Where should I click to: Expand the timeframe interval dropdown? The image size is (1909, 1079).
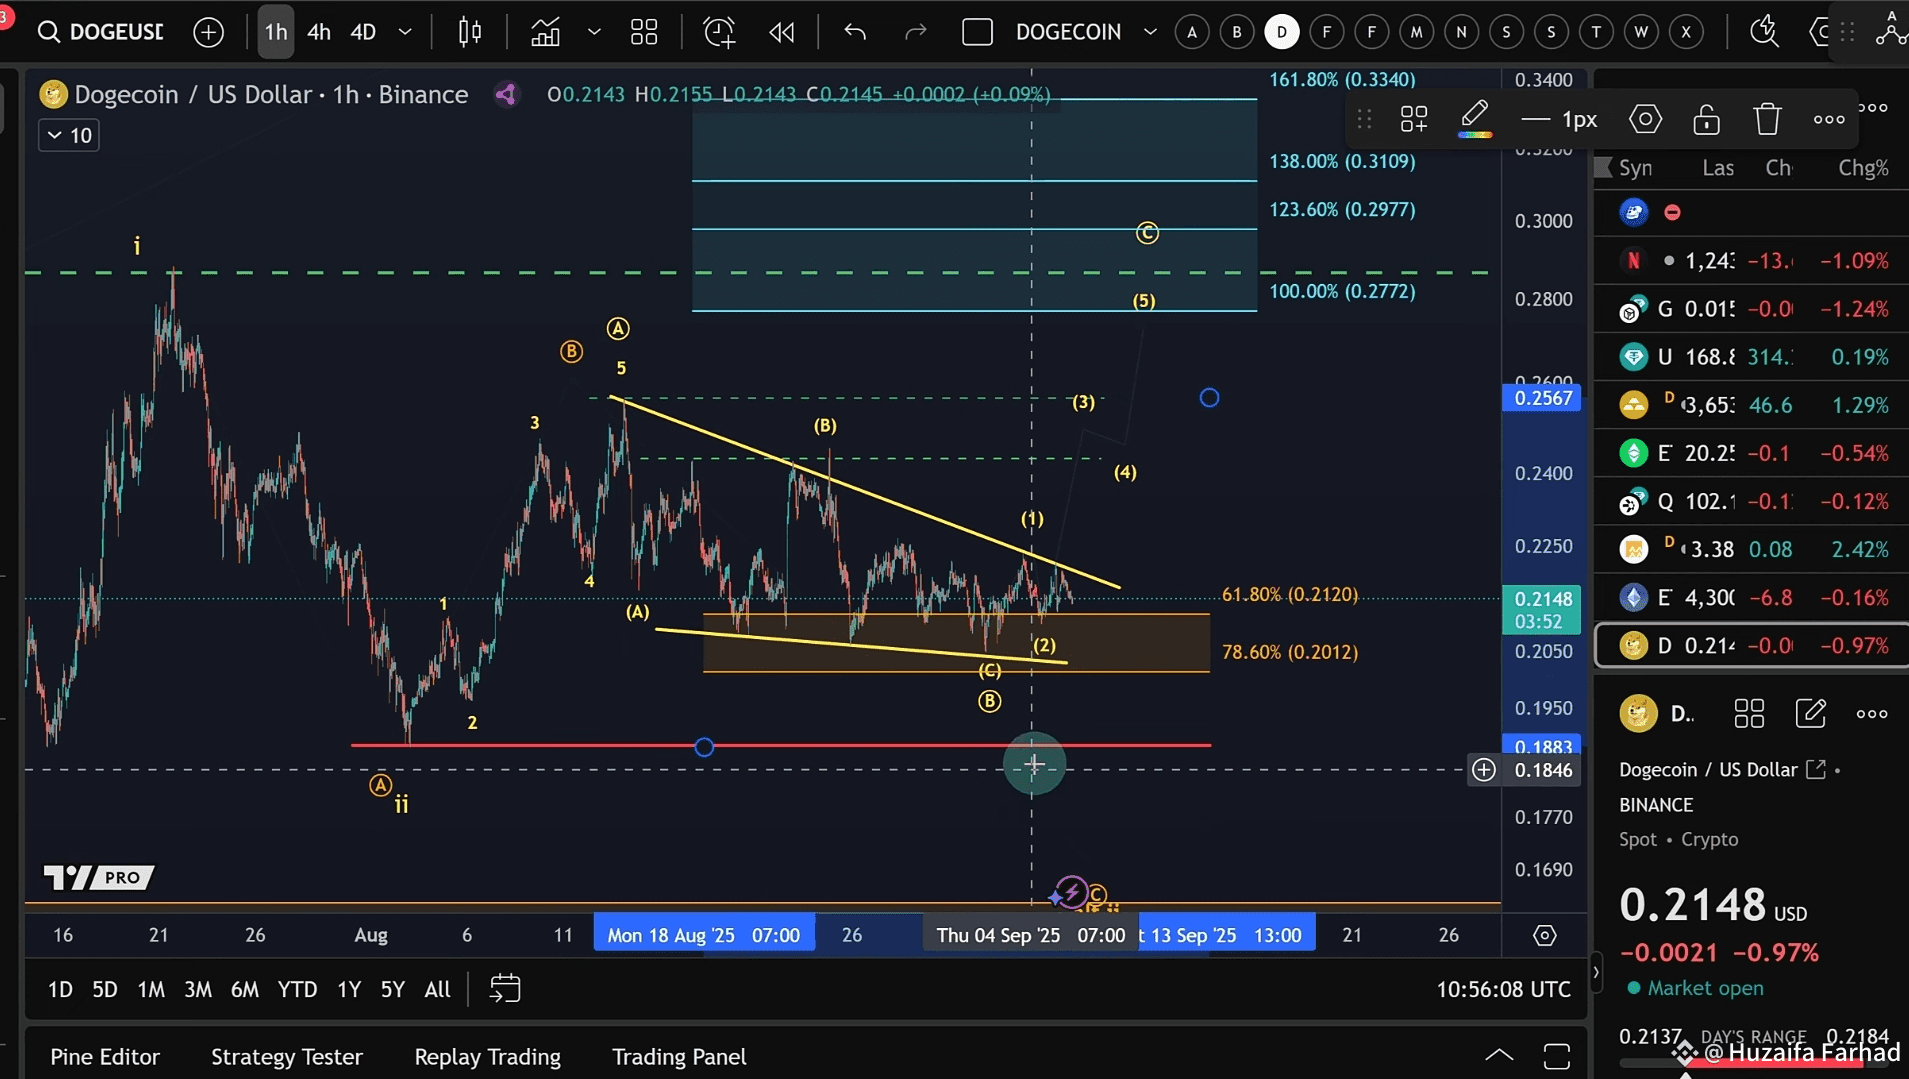point(405,32)
